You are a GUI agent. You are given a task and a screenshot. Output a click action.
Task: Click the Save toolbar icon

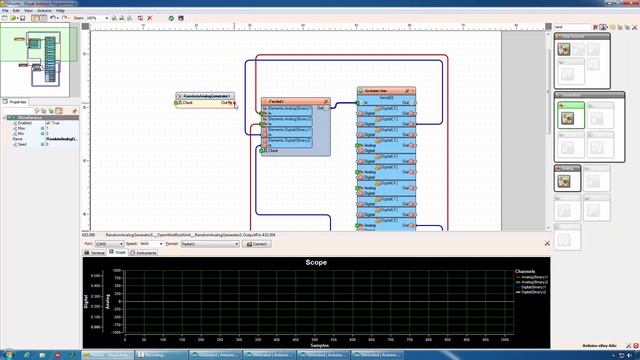click(22, 18)
